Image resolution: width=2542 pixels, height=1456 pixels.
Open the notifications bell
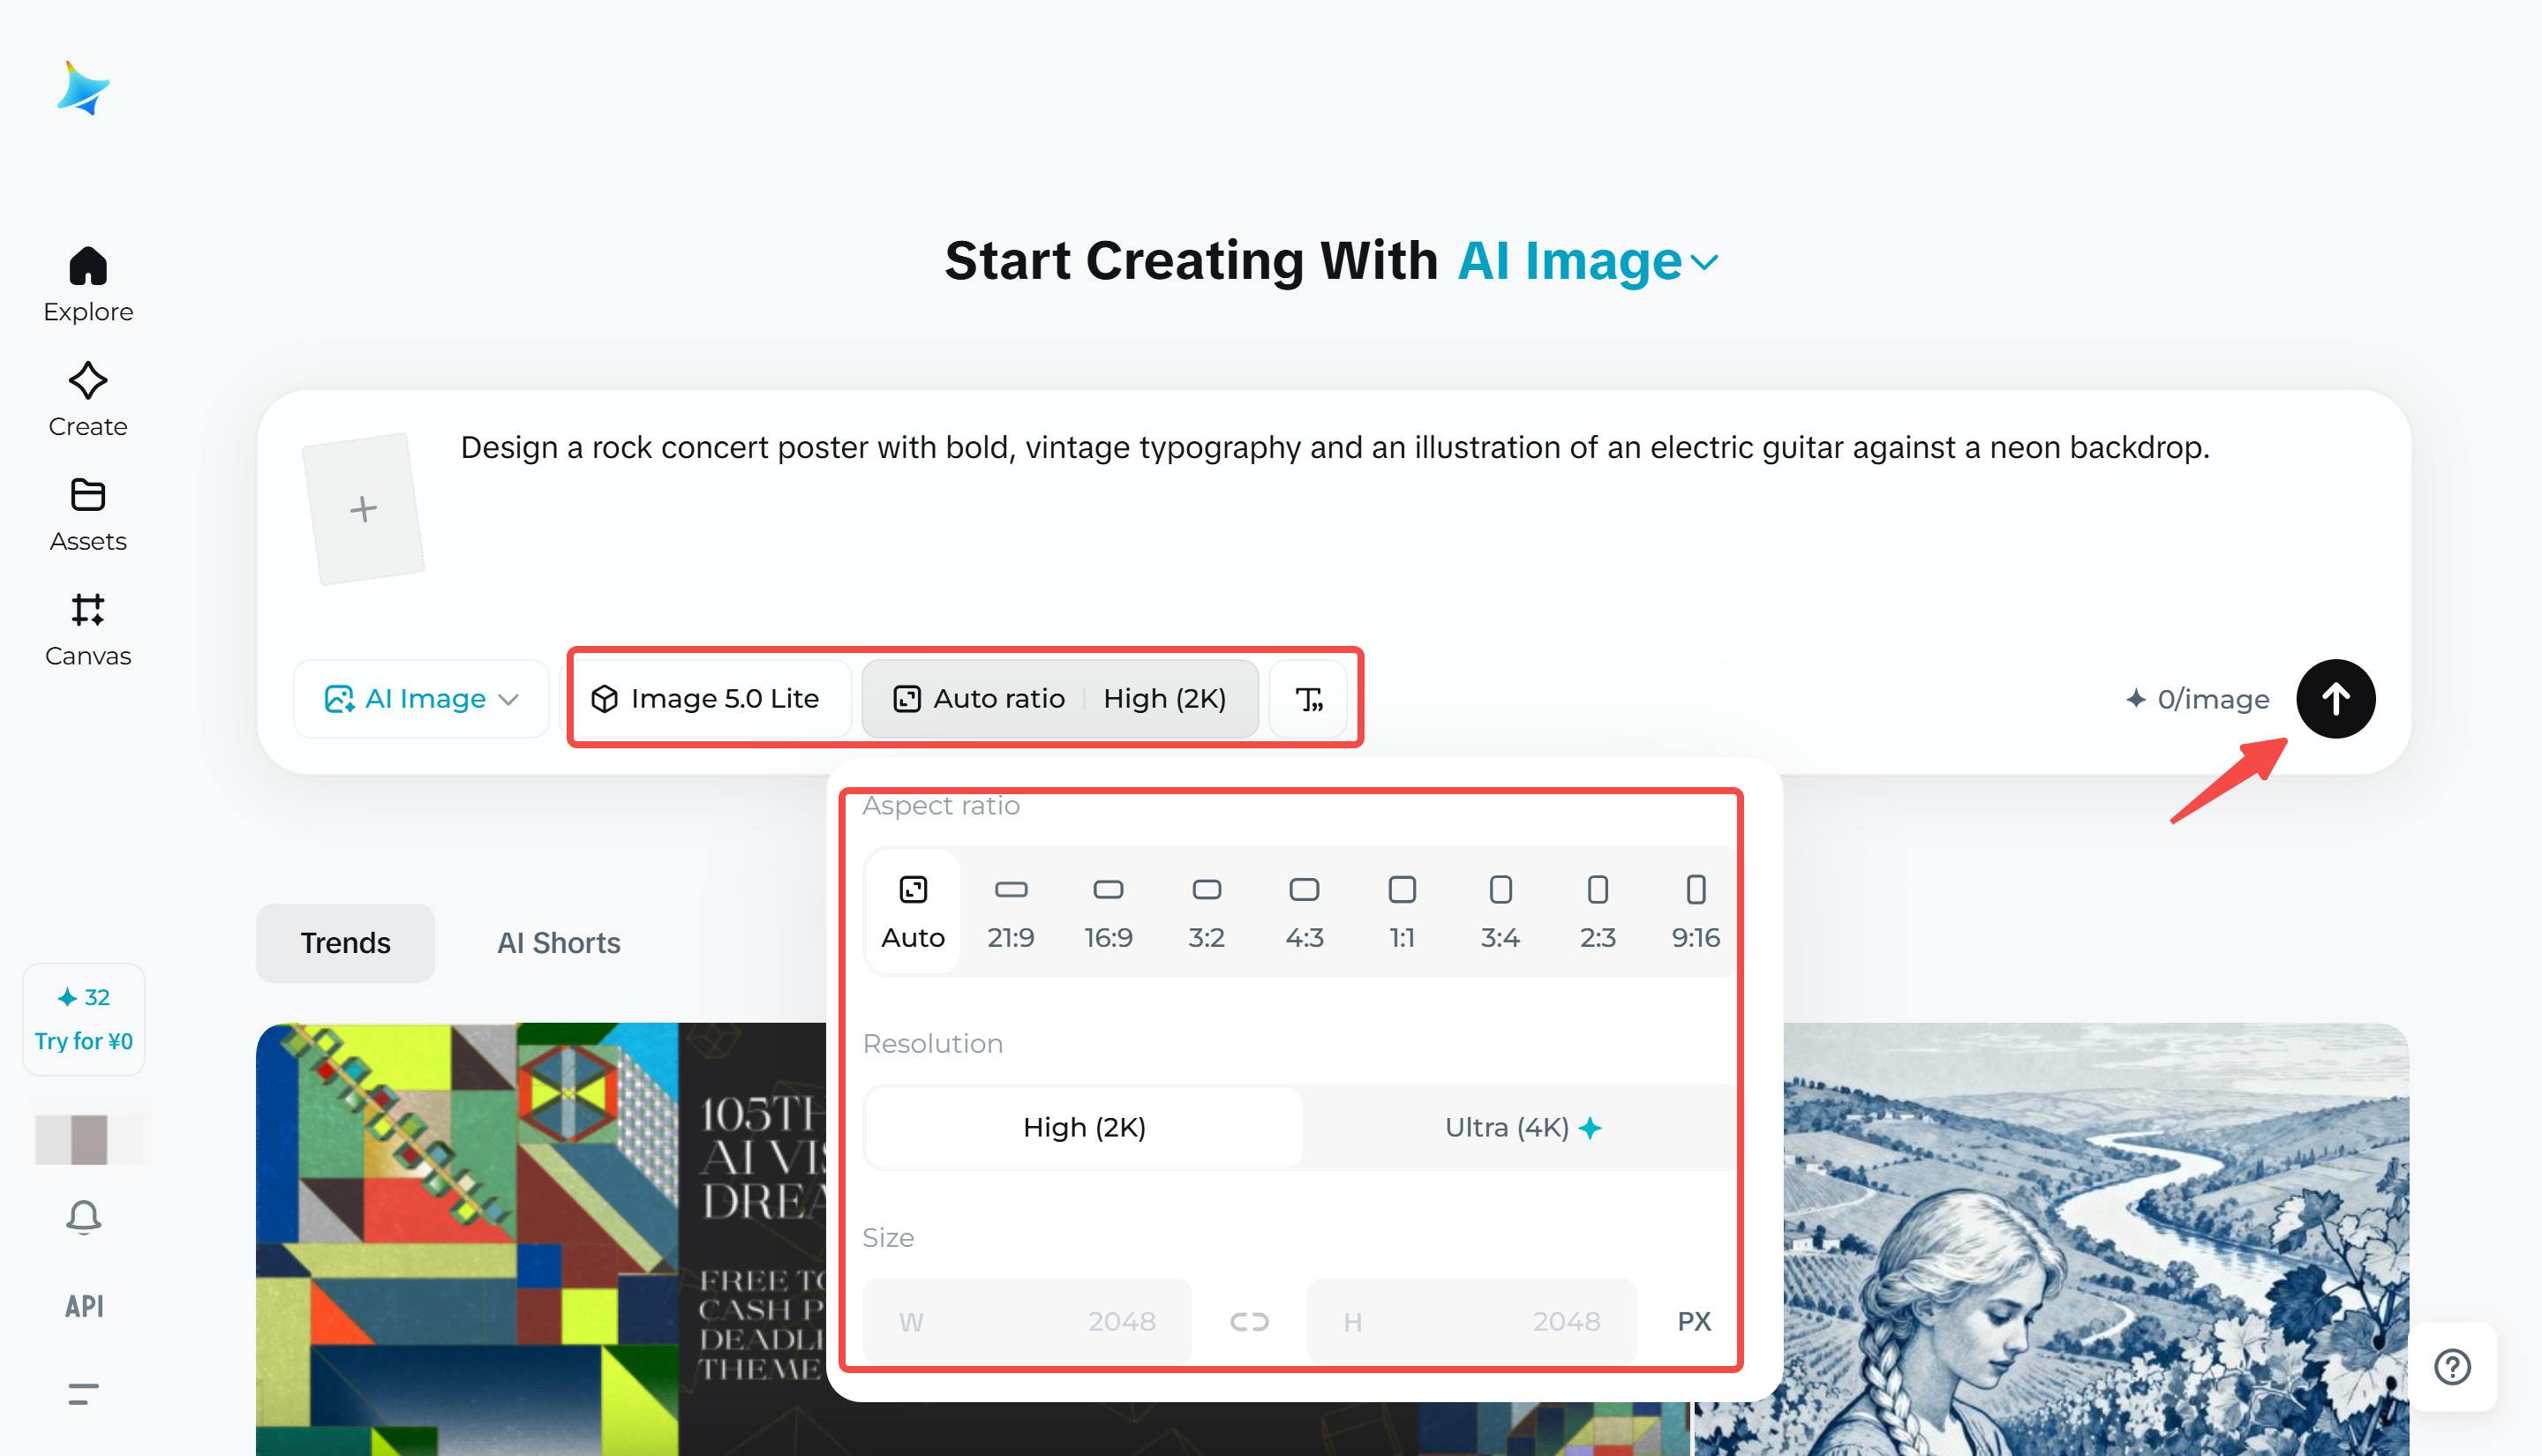click(84, 1217)
